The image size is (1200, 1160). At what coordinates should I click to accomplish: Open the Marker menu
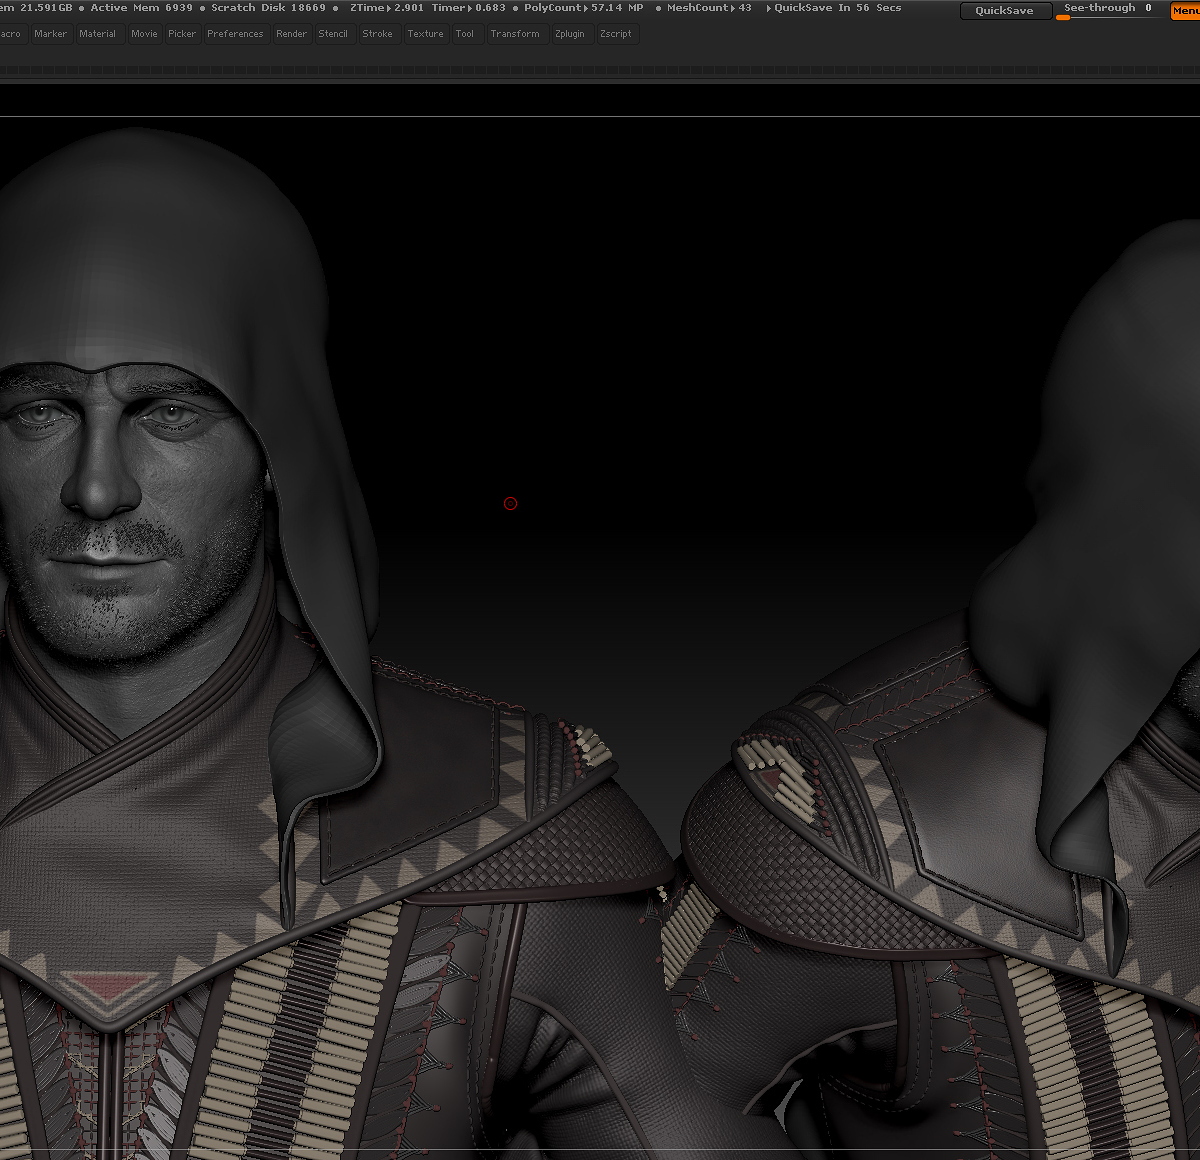[x=50, y=34]
